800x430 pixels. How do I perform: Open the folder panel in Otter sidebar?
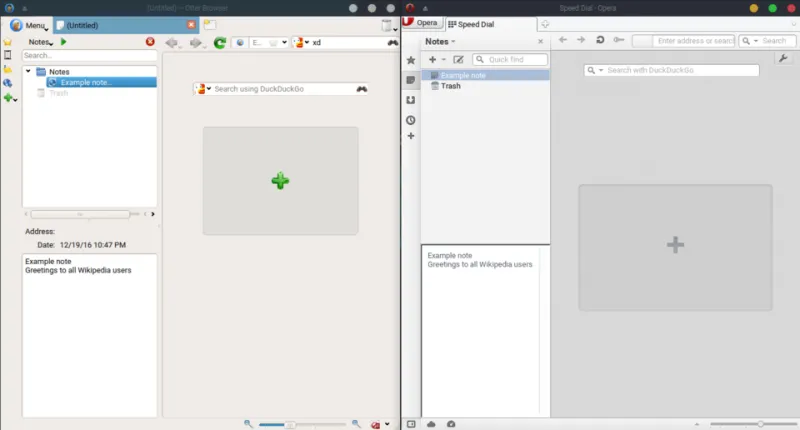(x=8, y=69)
